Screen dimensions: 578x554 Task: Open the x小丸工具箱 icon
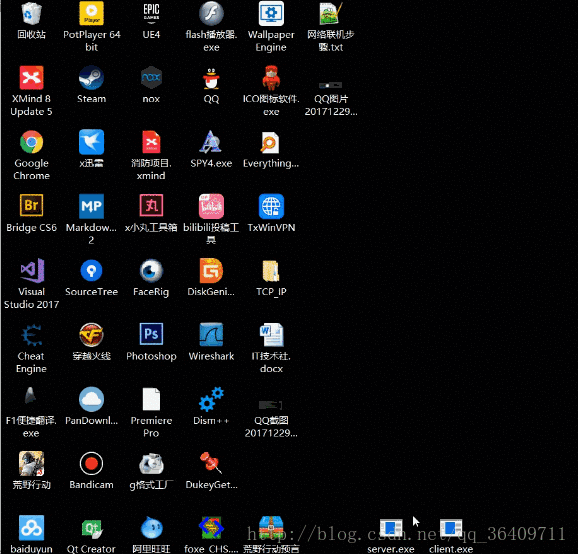[x=151, y=205]
